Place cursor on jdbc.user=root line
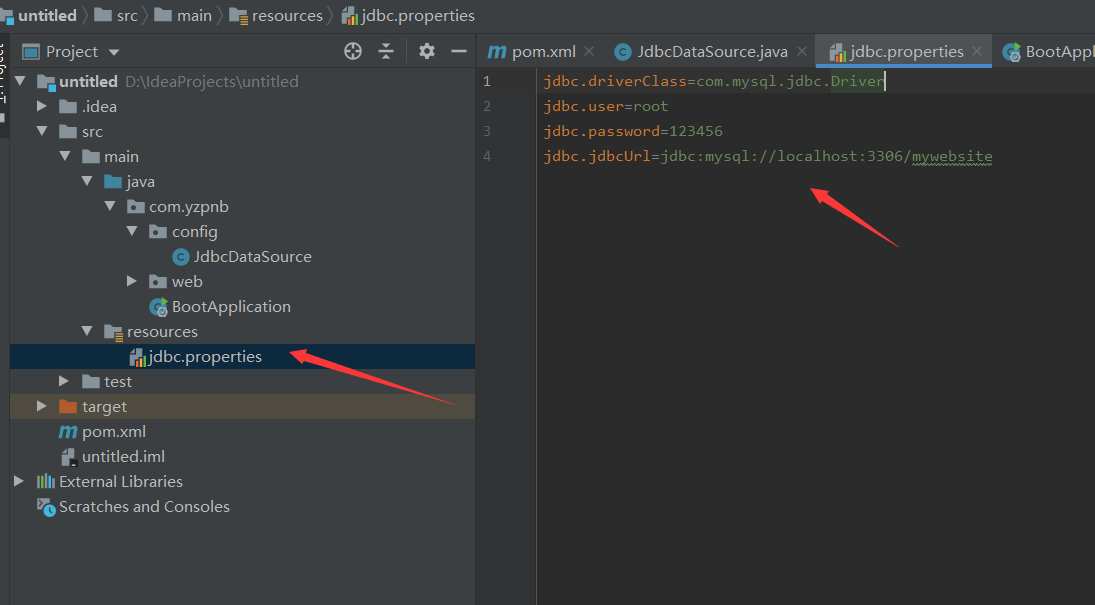Viewport: 1095px width, 605px height. (605, 106)
